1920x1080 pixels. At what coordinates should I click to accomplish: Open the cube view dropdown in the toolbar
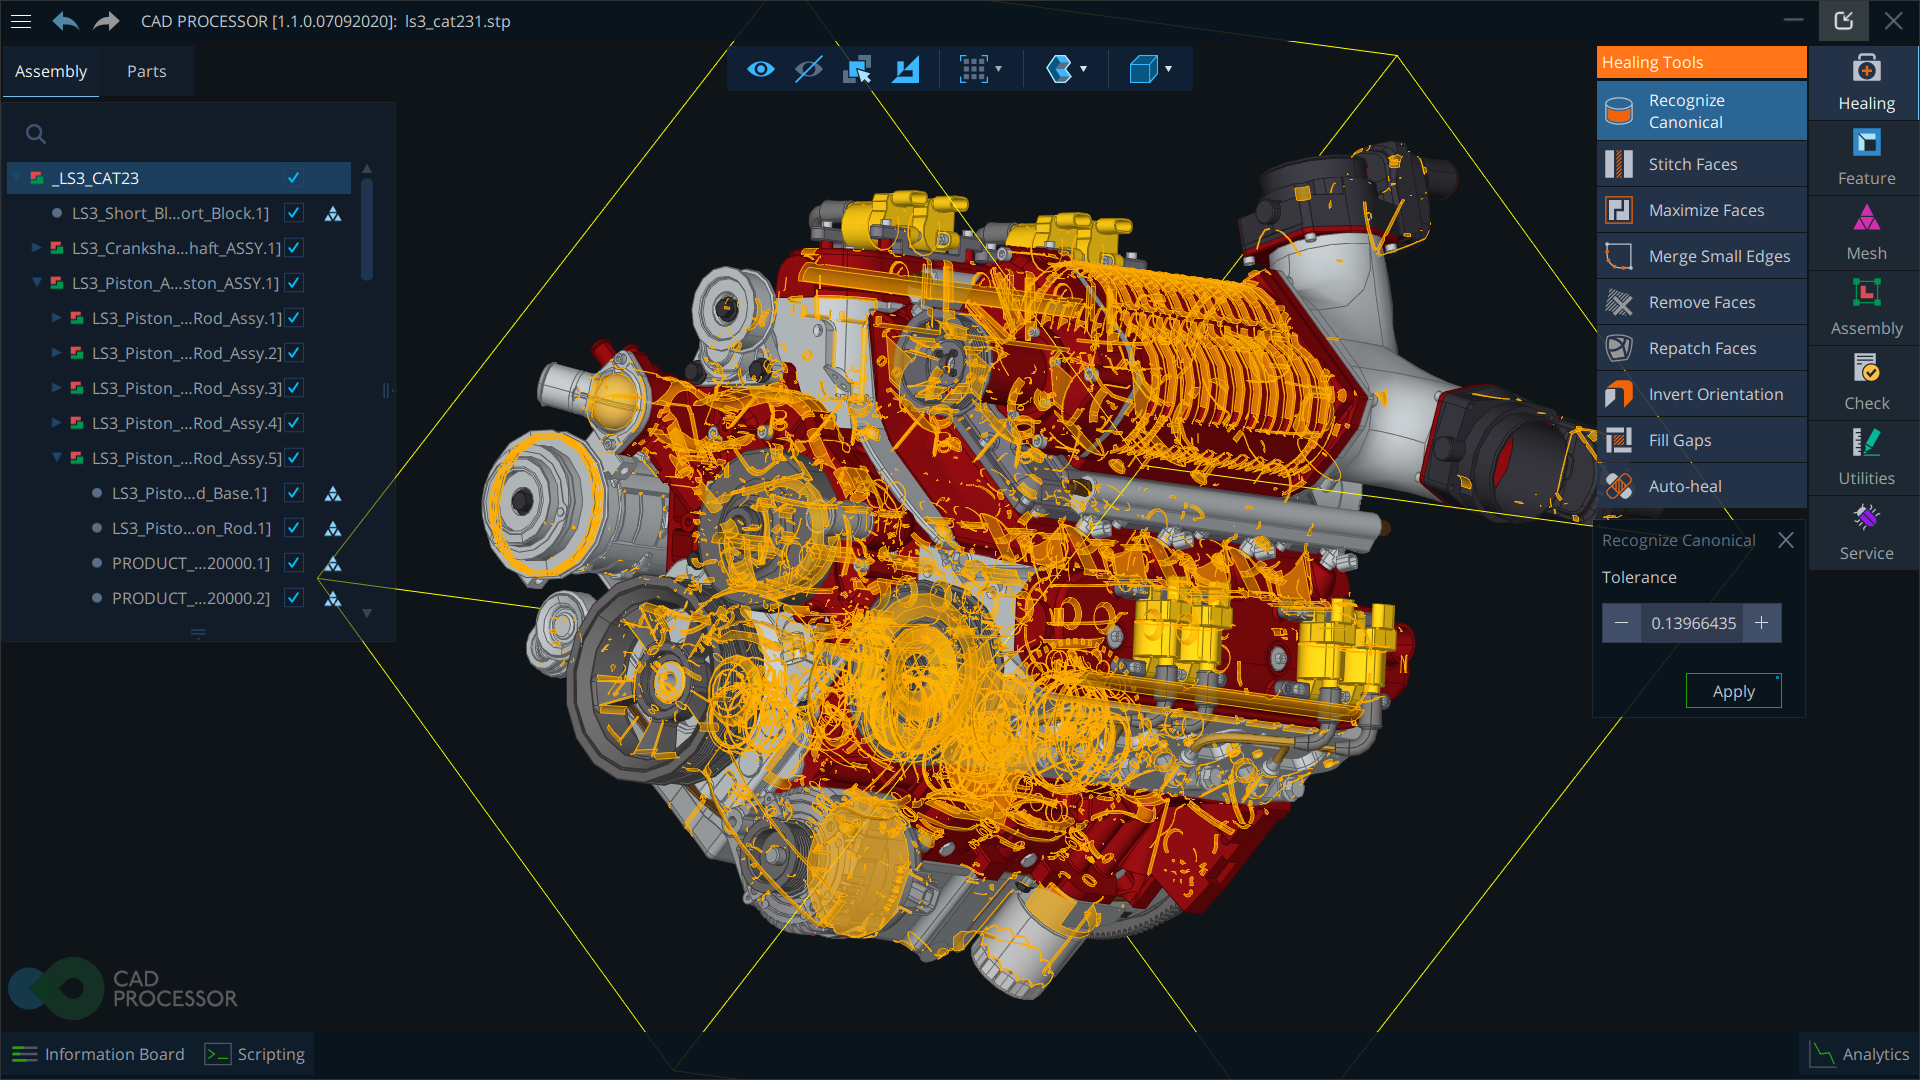(x=1170, y=69)
